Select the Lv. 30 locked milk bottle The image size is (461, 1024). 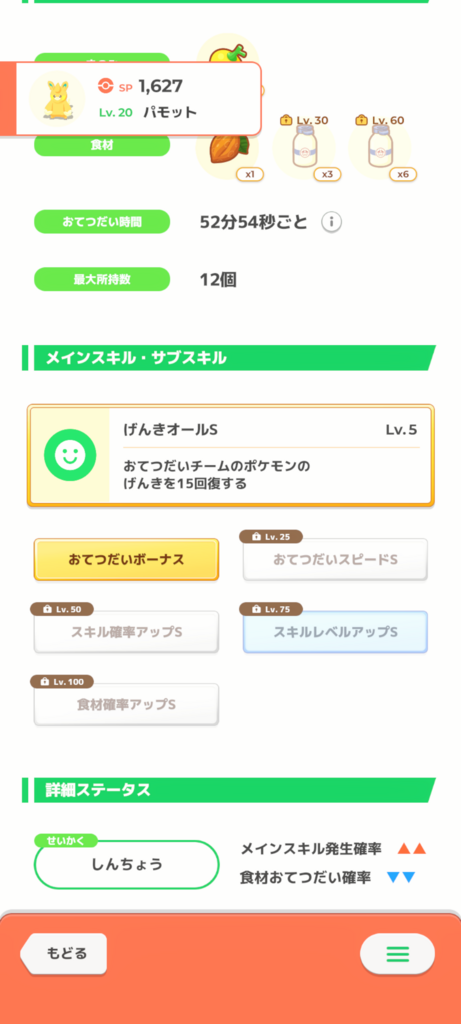[303, 149]
